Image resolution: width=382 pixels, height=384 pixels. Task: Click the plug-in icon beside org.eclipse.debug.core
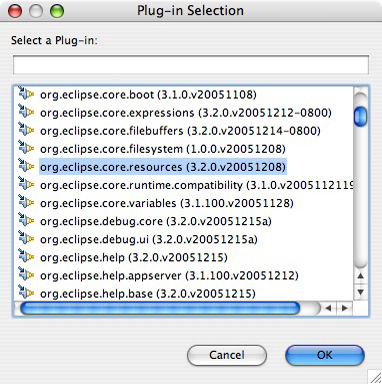26,221
